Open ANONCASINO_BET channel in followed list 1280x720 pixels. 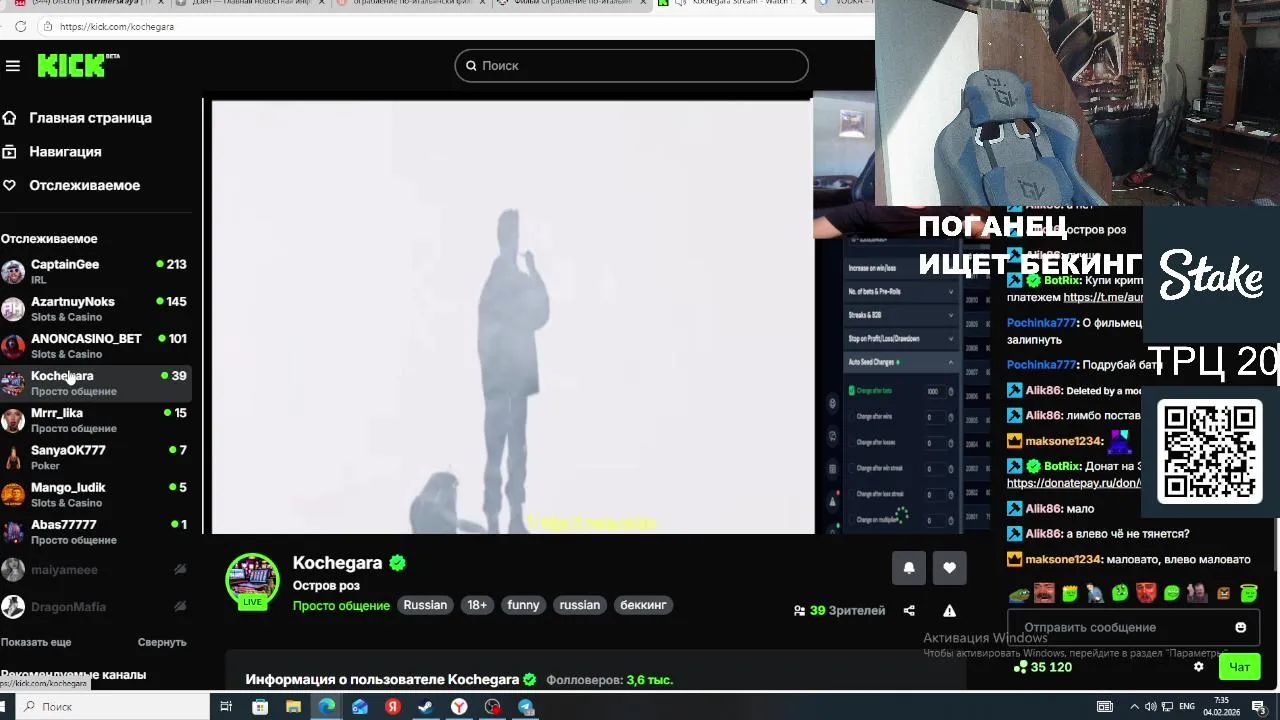click(x=95, y=345)
